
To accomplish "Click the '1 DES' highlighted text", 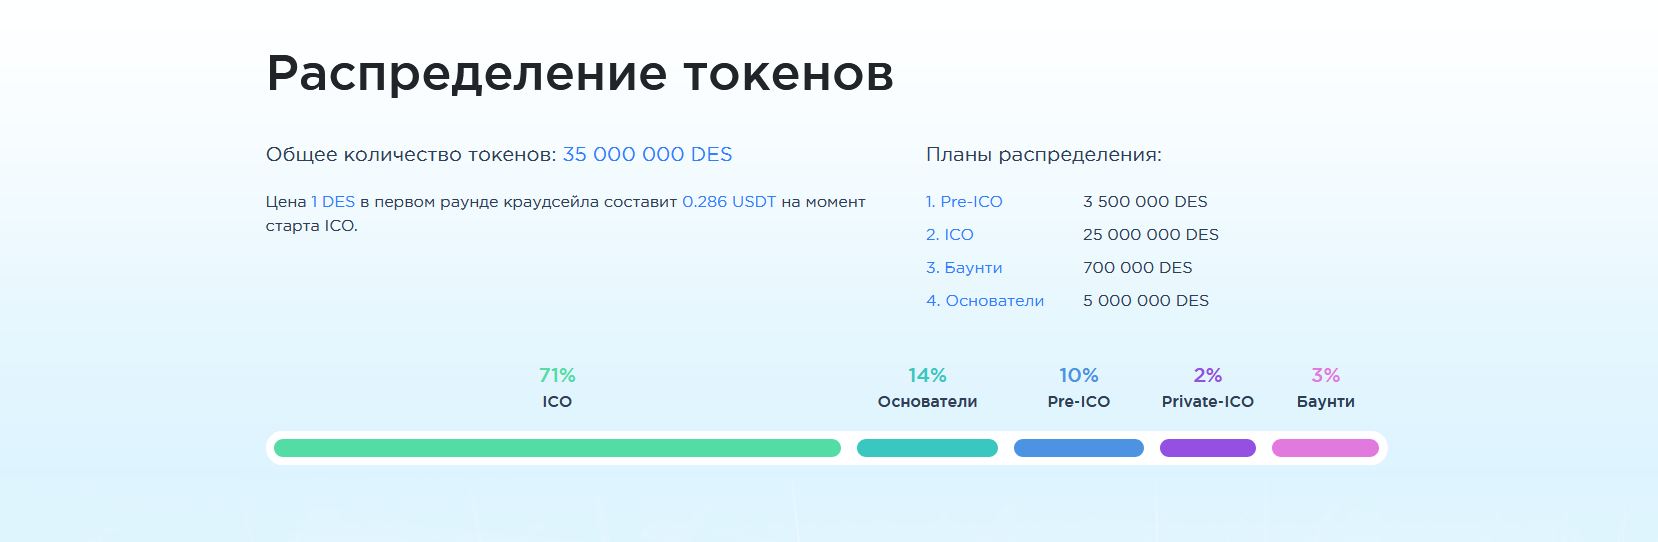I will pos(333,201).
